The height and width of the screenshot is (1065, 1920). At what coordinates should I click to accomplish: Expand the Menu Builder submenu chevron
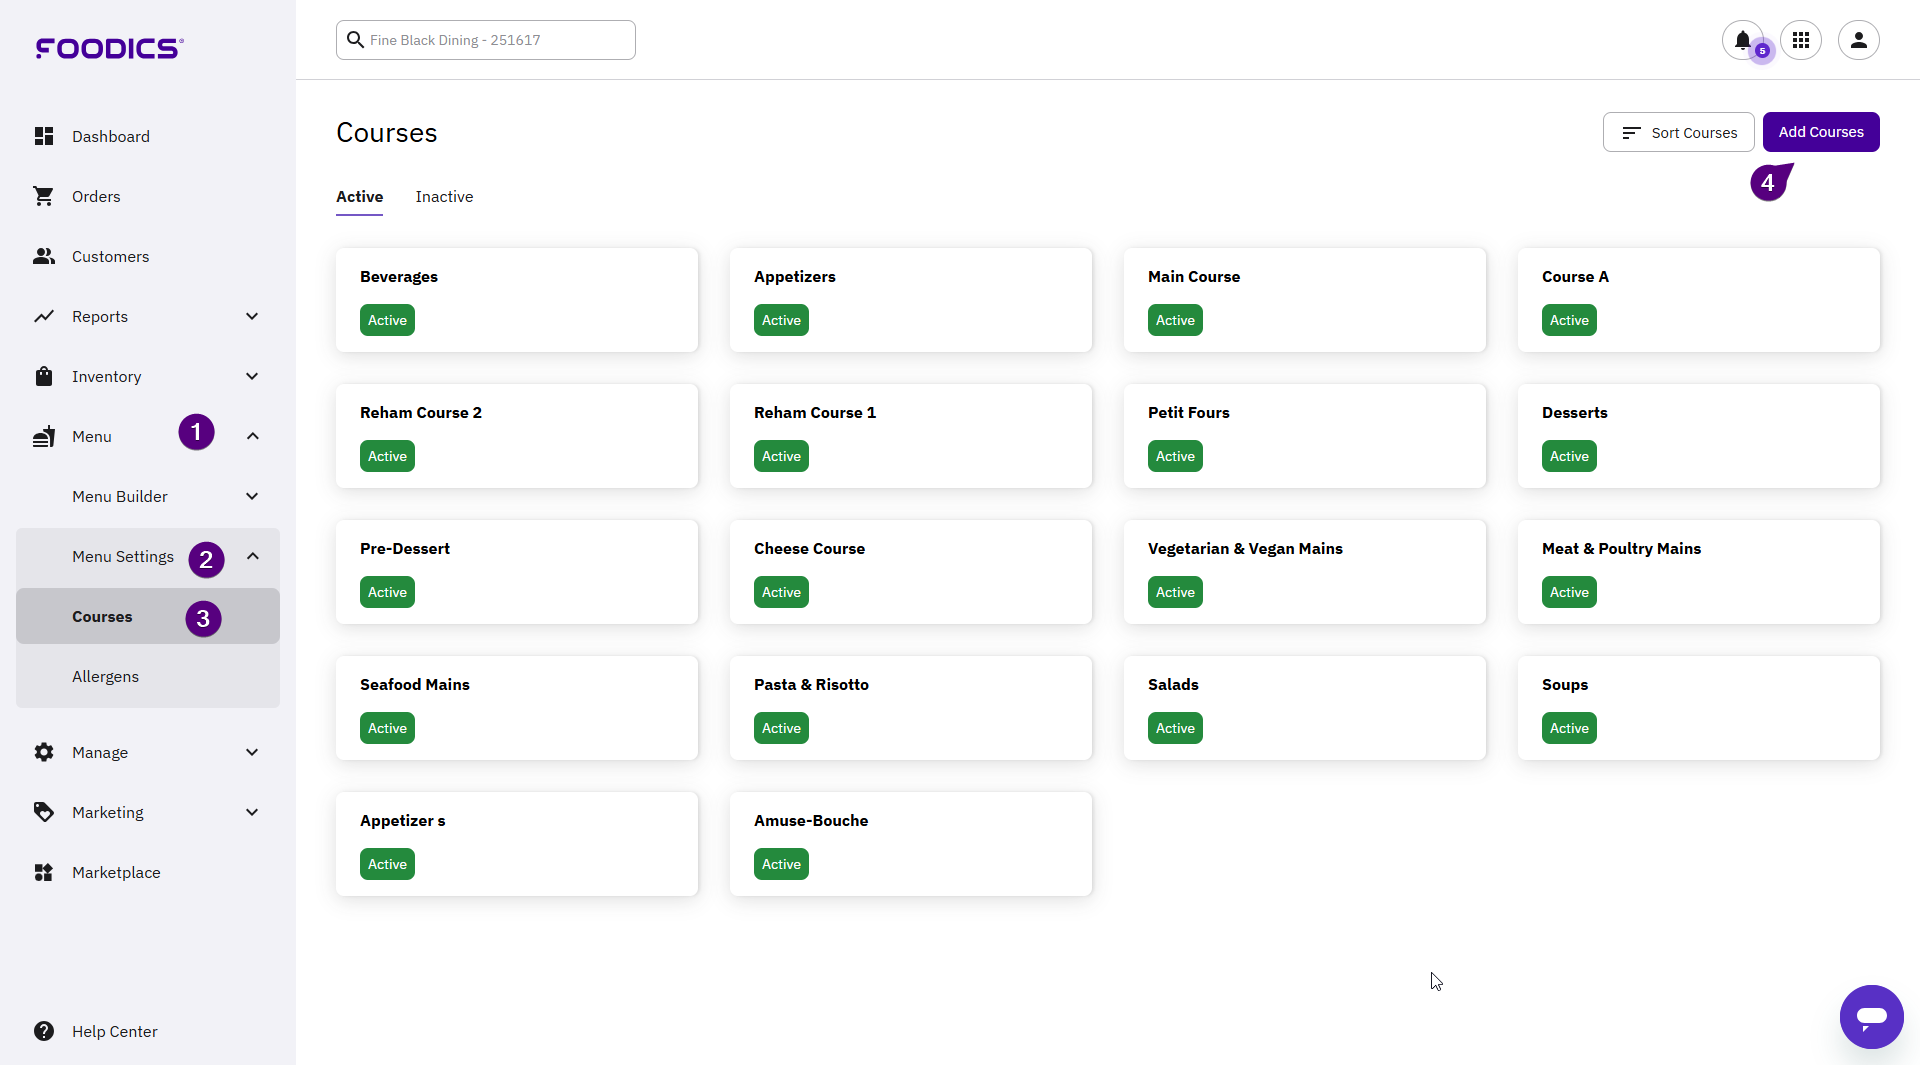pyautogui.click(x=252, y=496)
